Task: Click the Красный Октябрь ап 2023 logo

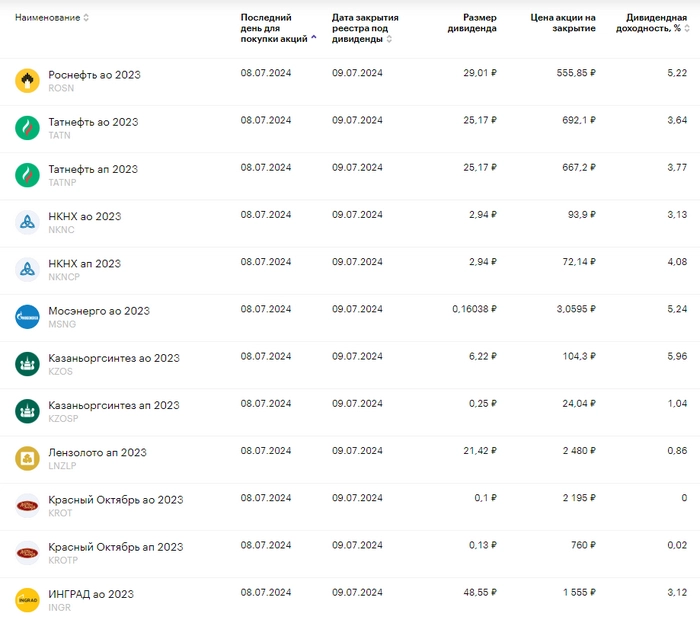Action: point(27,552)
